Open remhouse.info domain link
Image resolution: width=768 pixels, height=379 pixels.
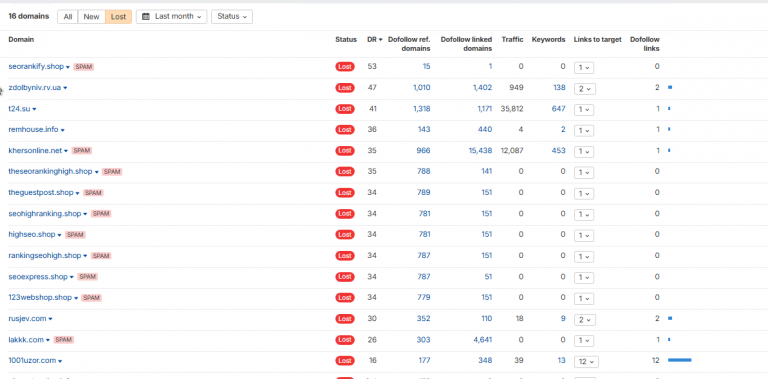click(33, 130)
